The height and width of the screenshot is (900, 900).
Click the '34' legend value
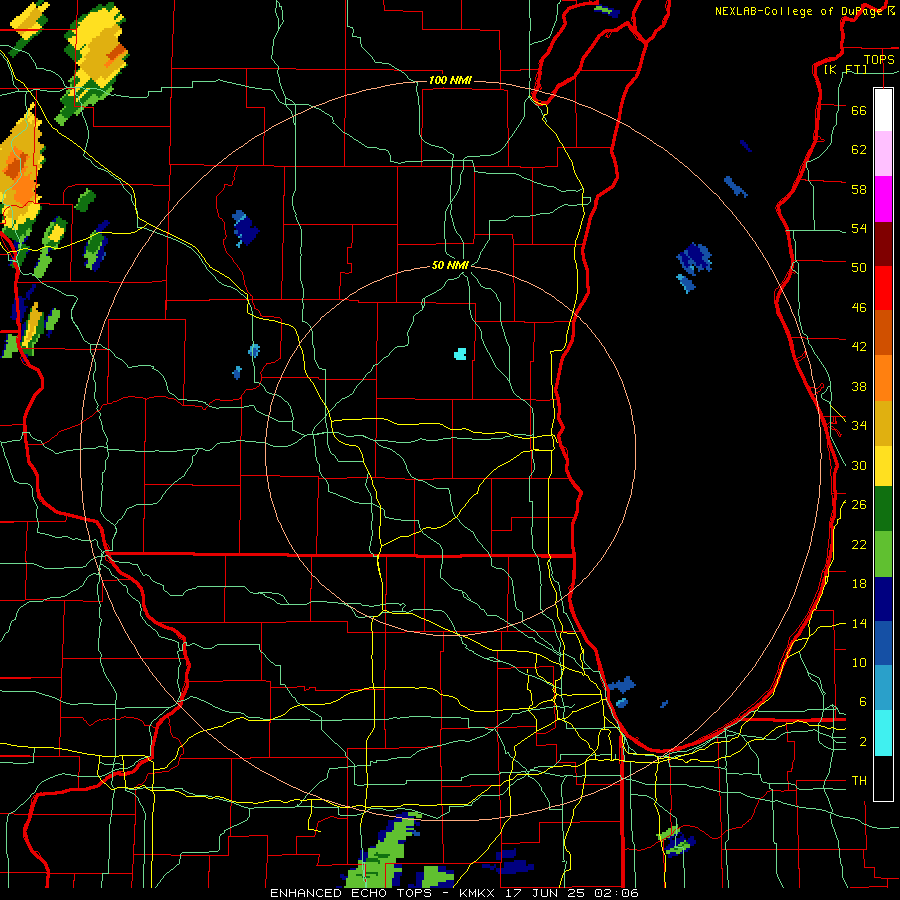point(859,426)
